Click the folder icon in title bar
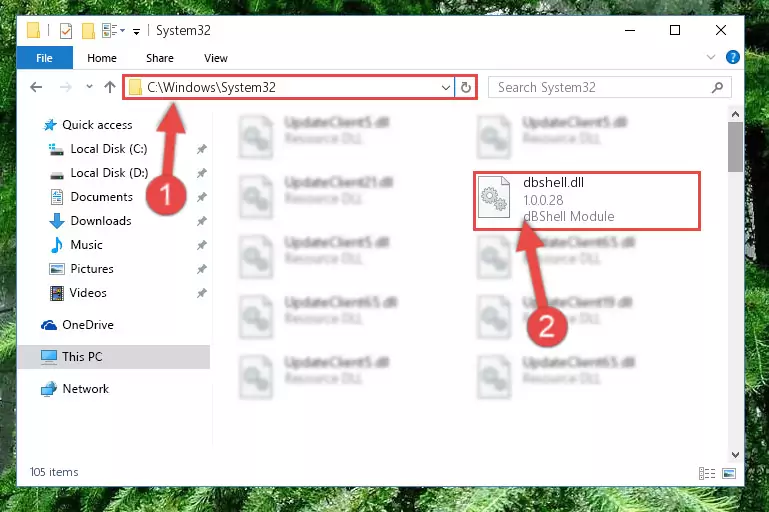The height and width of the screenshot is (512, 769). 33,30
